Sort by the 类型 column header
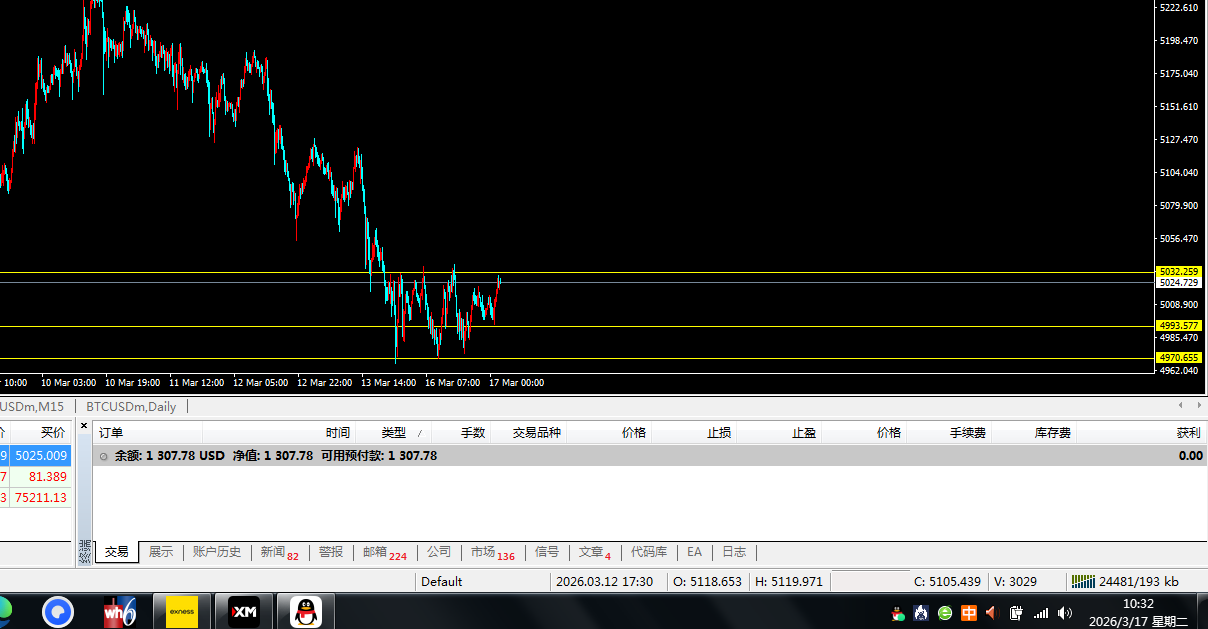Image resolution: width=1208 pixels, height=629 pixels. [393, 433]
